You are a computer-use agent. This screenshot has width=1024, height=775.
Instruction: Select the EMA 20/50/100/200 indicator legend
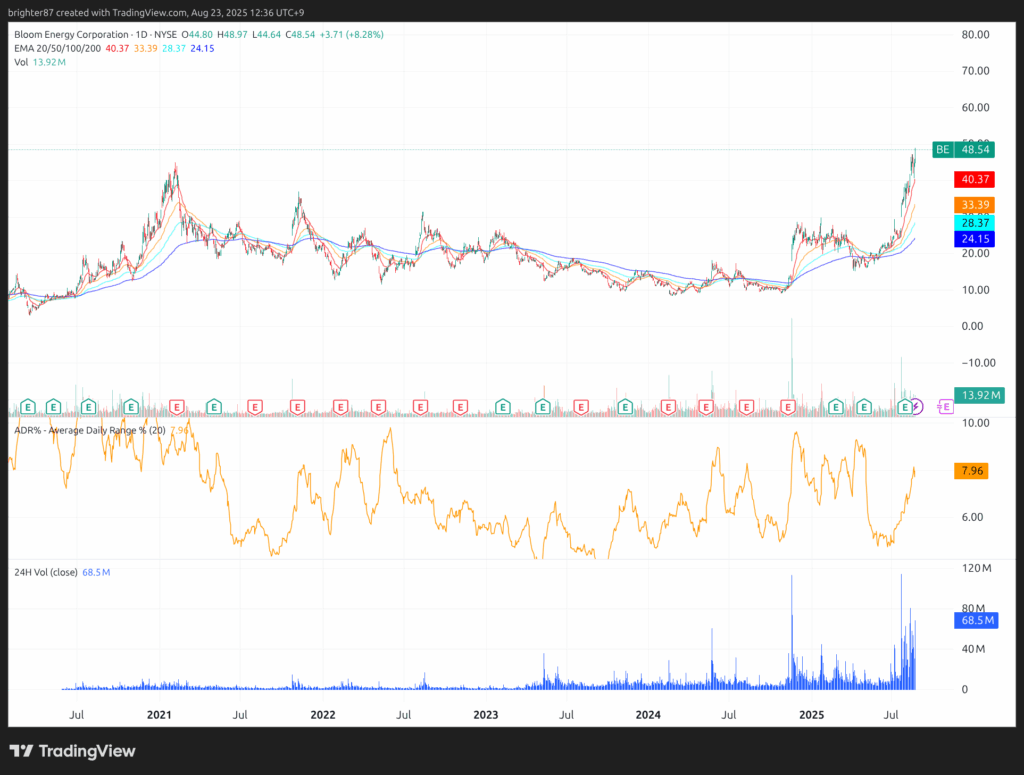coord(57,48)
